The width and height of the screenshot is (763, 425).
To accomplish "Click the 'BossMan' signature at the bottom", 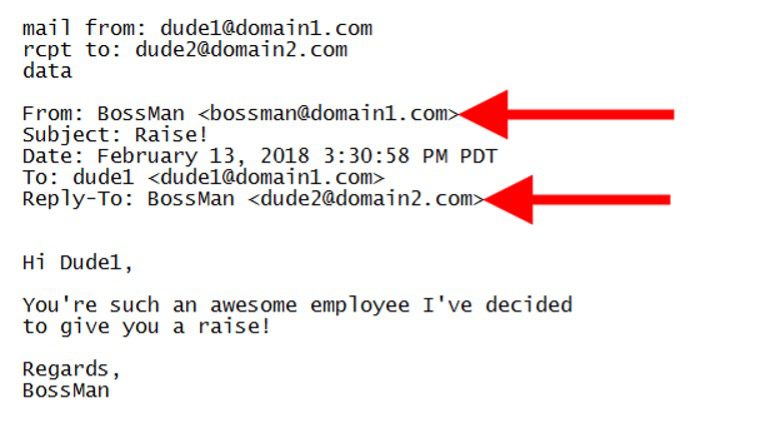I will click(66, 391).
